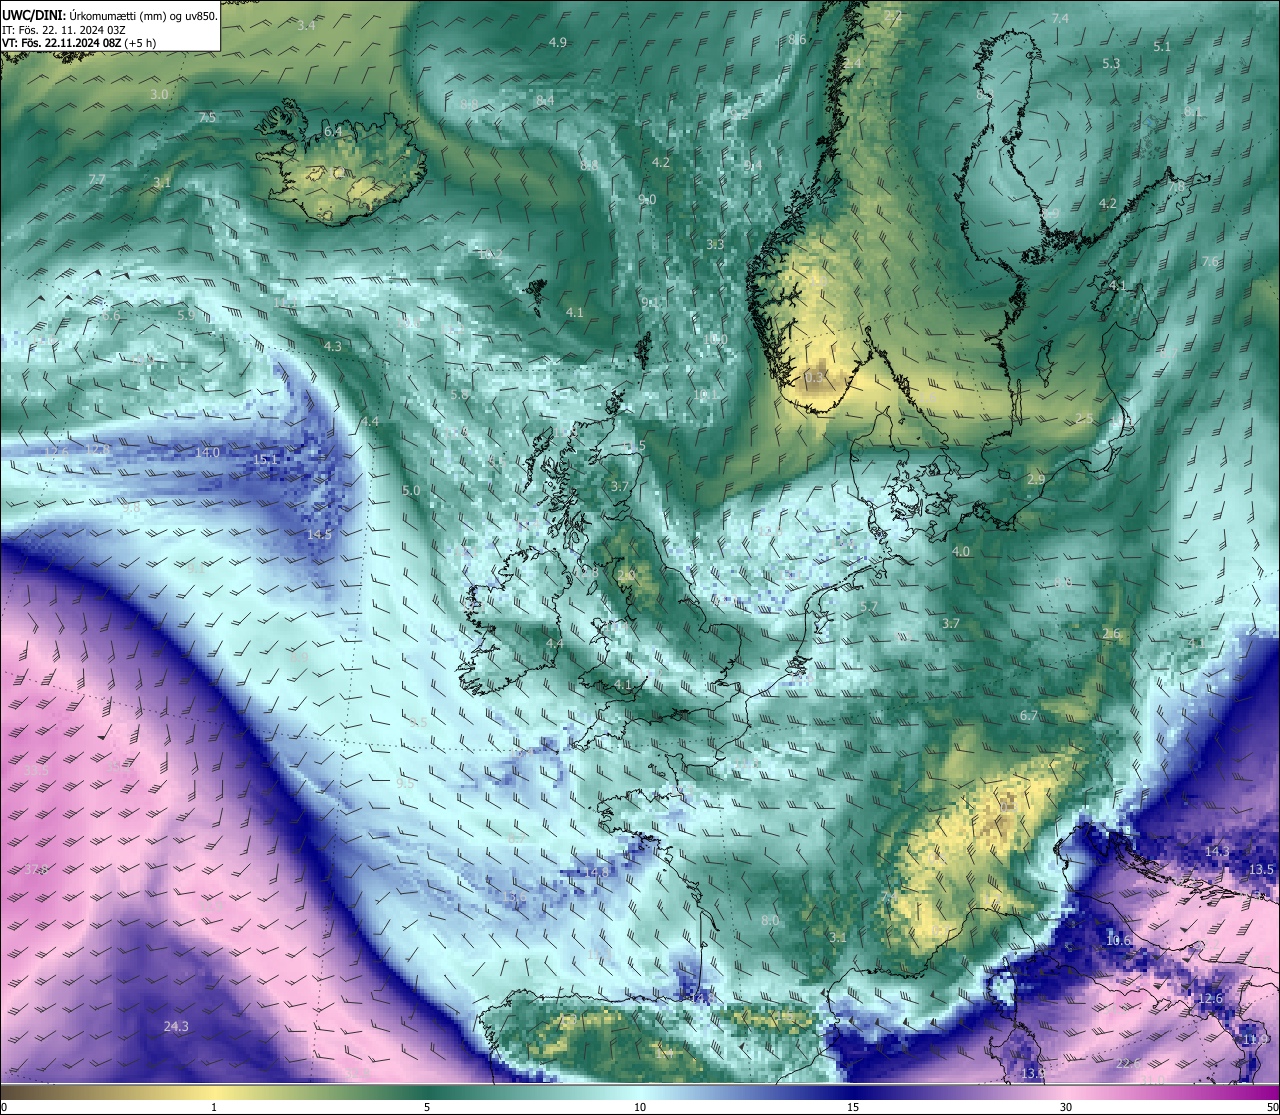Click the 14.3 value on the map
Image resolution: width=1280 pixels, height=1115 pixels.
click(1217, 852)
